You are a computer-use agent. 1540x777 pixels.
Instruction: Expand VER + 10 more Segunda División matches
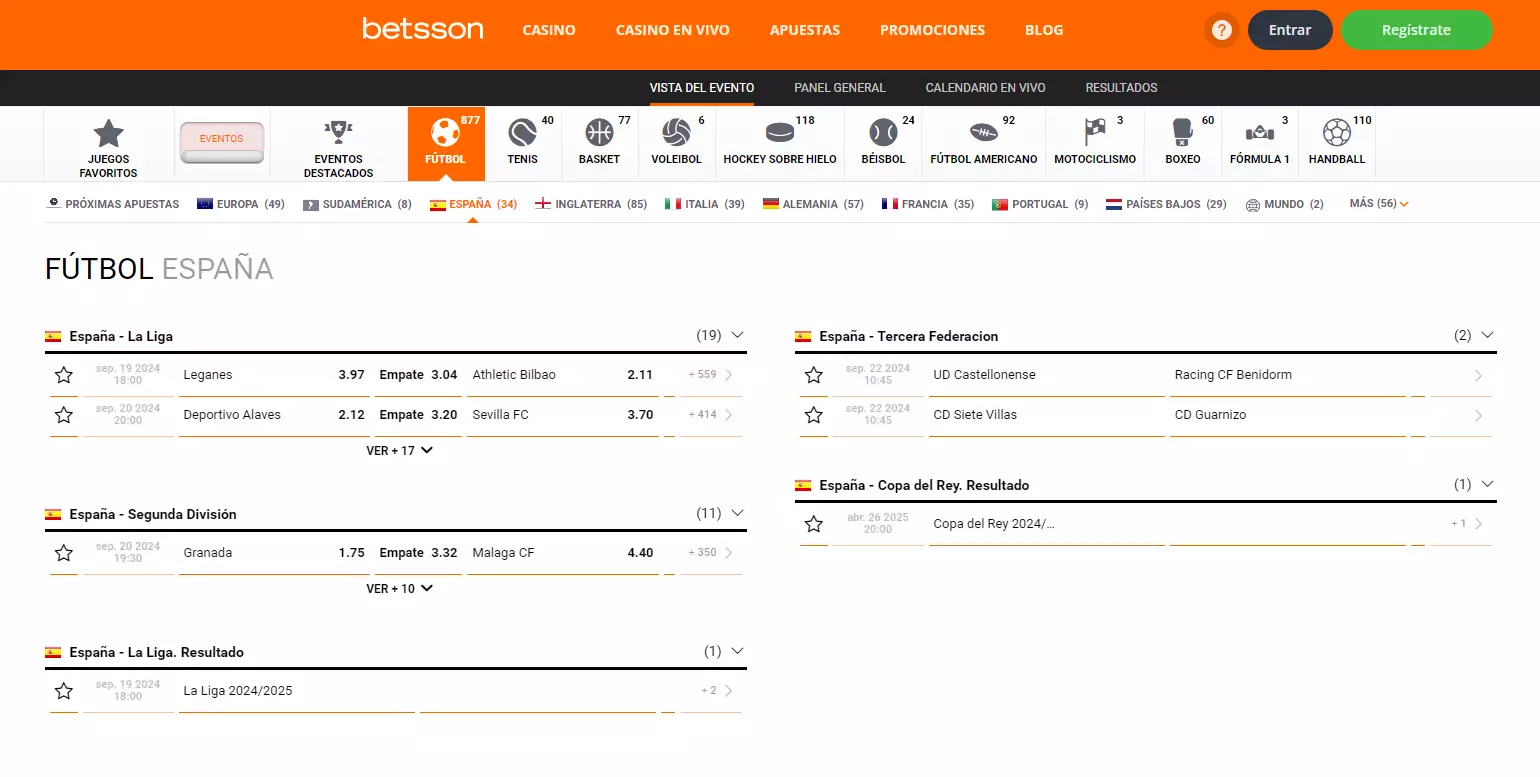(399, 589)
